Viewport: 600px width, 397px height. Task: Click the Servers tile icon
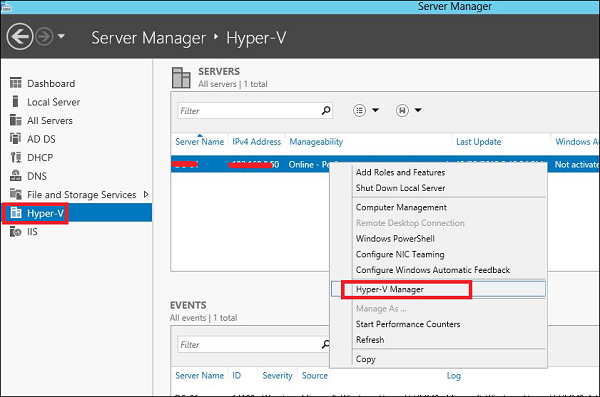click(x=181, y=78)
